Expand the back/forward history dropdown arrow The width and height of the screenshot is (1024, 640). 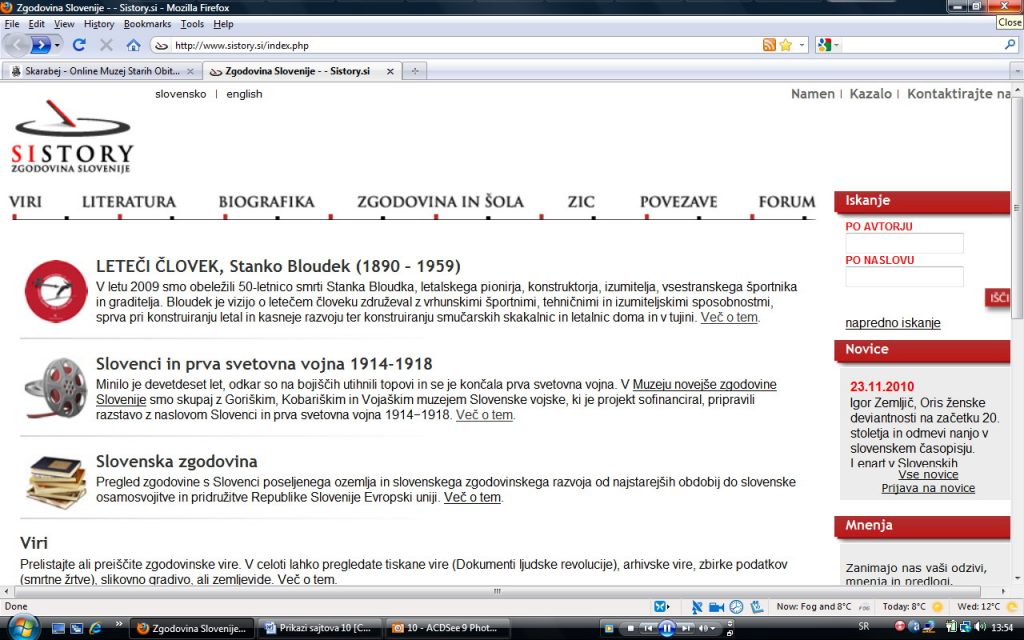pyautogui.click(x=57, y=45)
